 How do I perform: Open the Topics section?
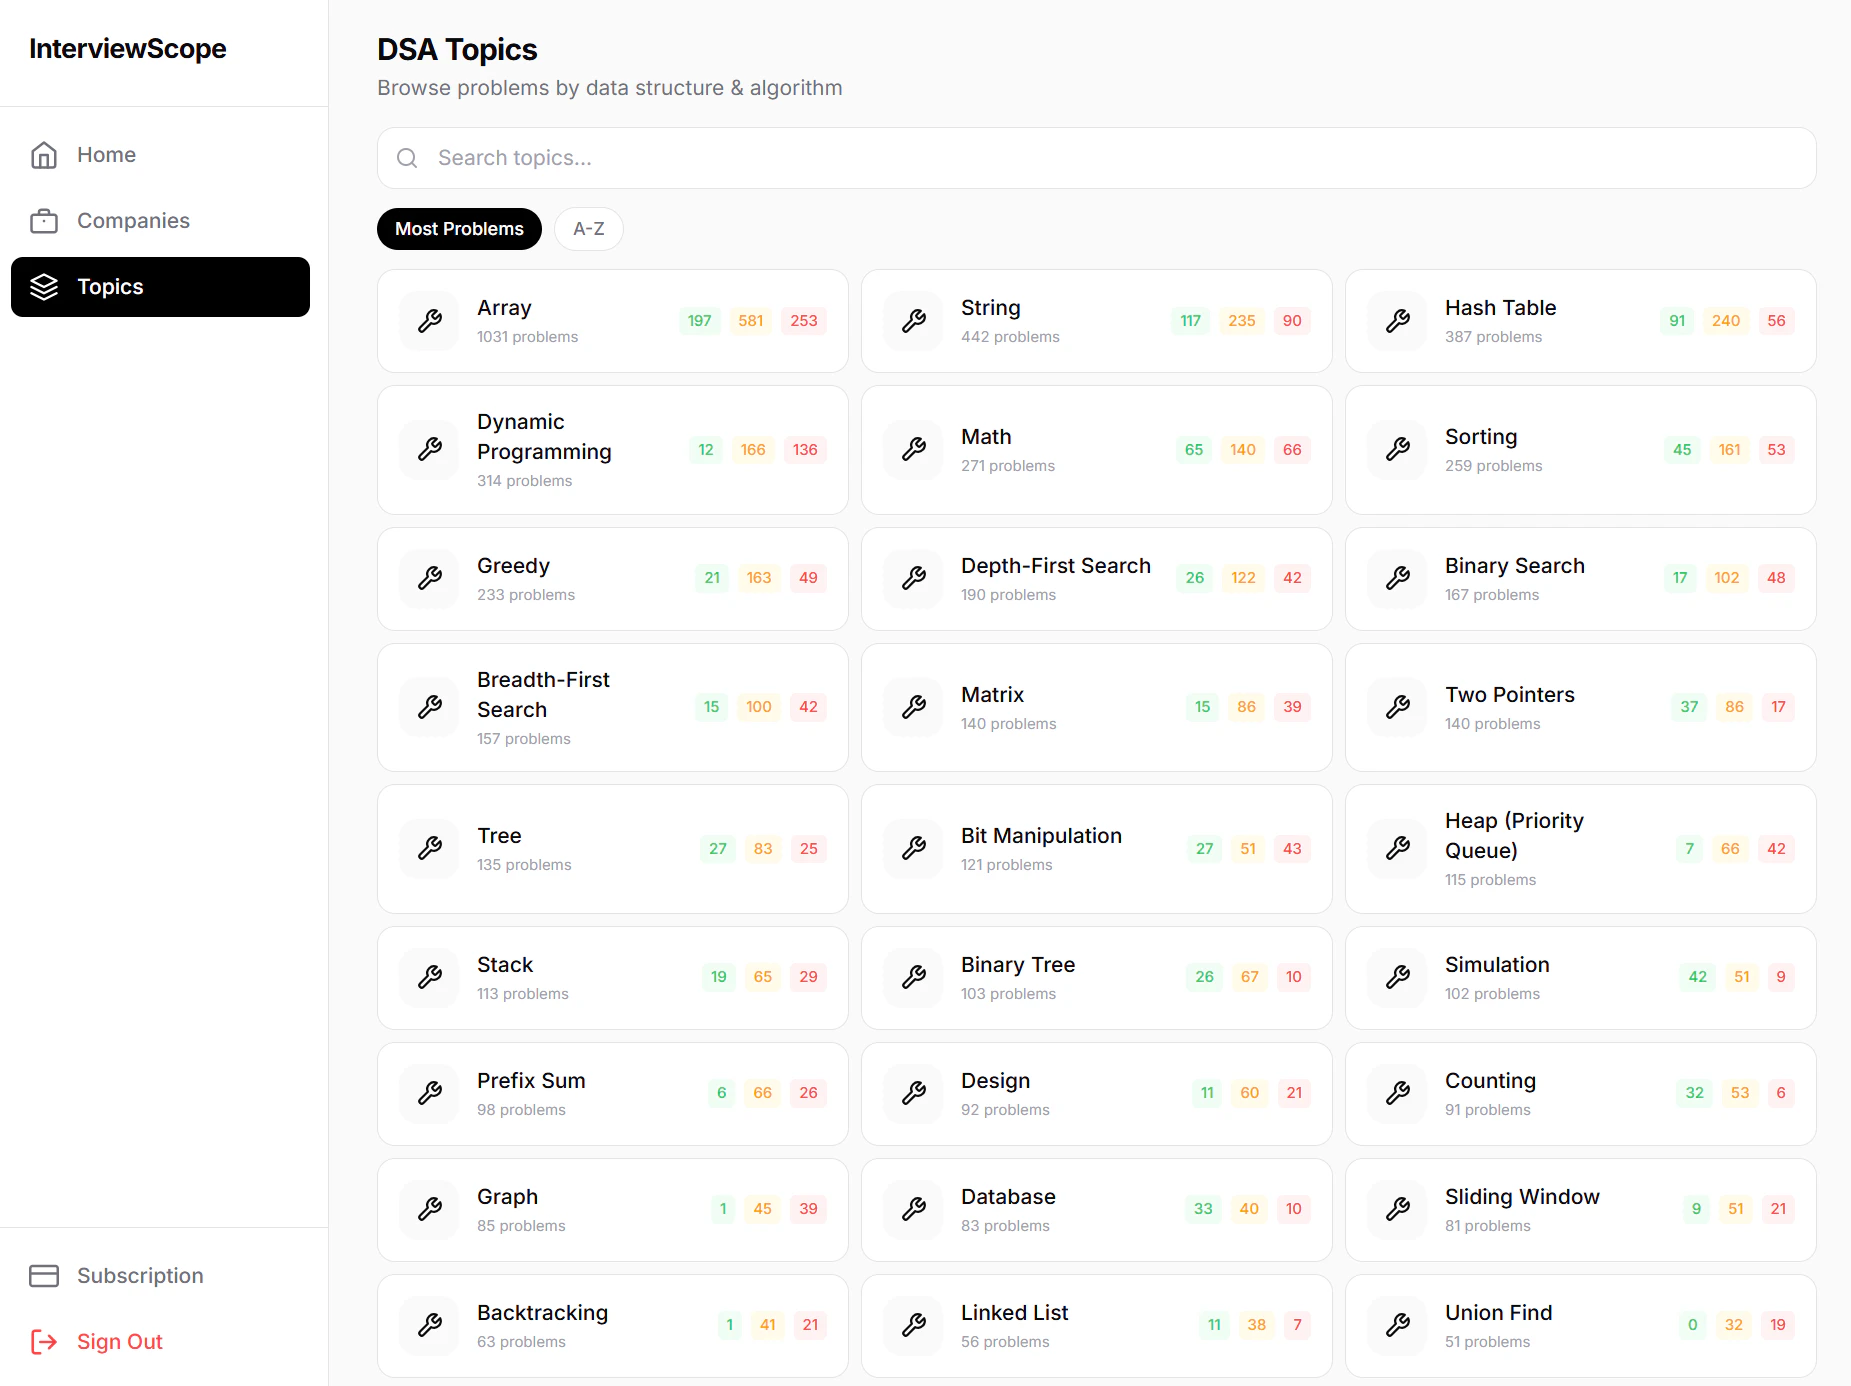point(160,287)
